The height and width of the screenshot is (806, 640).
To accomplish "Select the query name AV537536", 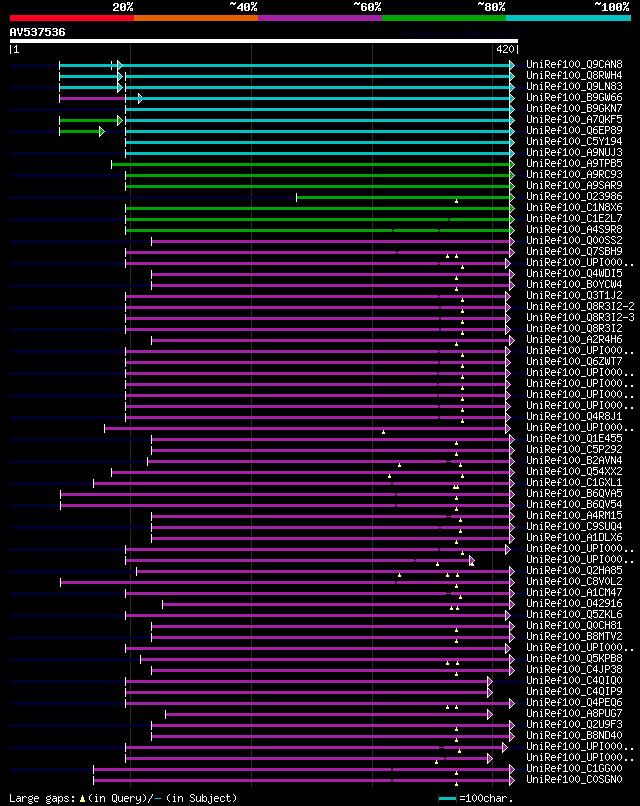I will [38, 32].
